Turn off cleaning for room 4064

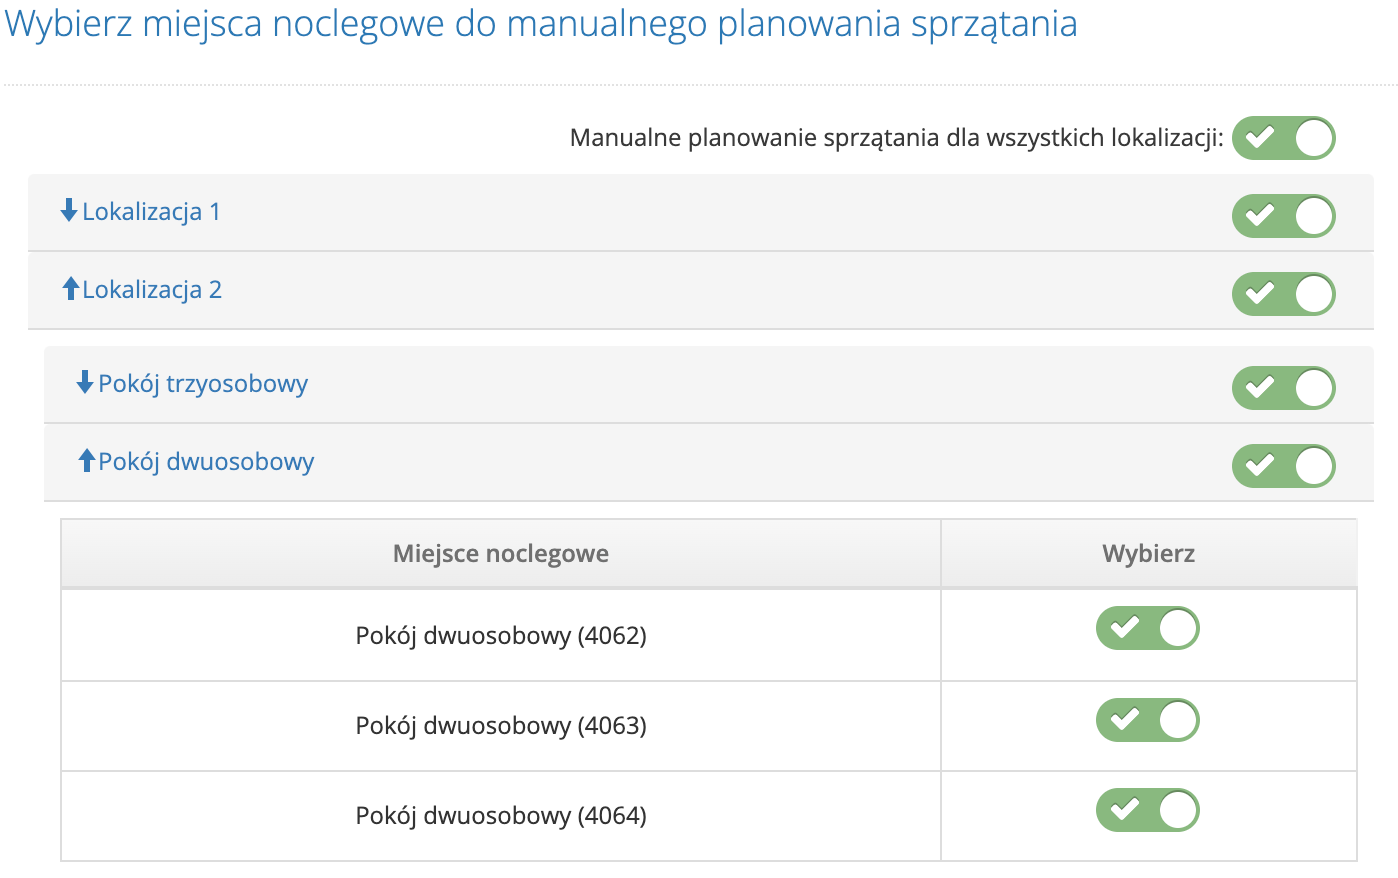1147,810
